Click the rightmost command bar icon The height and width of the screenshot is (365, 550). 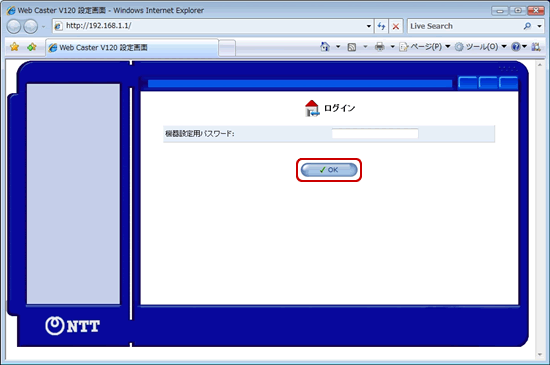point(536,47)
